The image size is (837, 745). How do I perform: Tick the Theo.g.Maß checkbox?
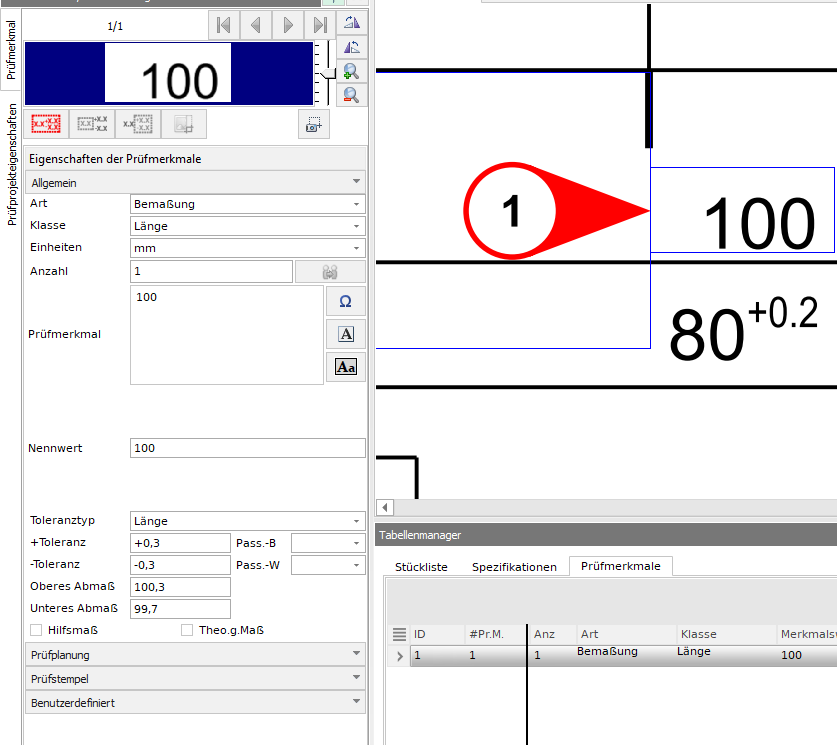[x=187, y=630]
